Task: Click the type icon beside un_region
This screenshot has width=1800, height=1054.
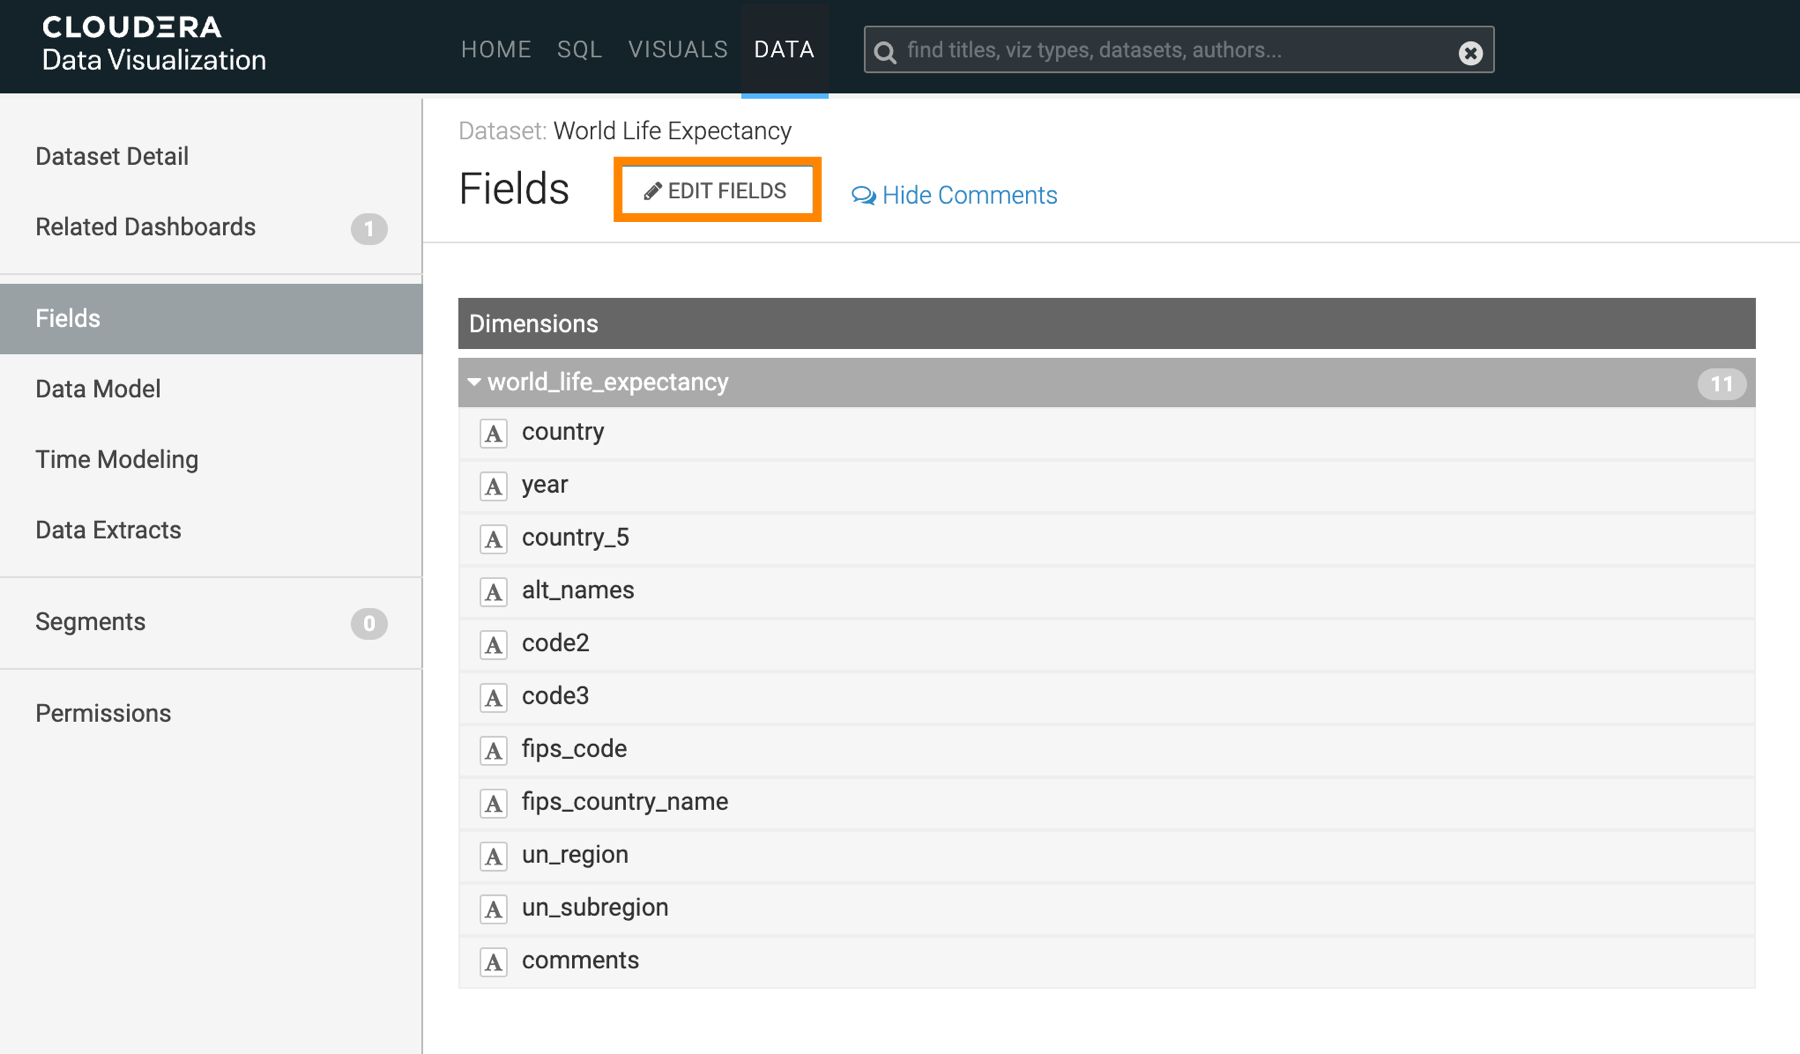Action: point(493,856)
